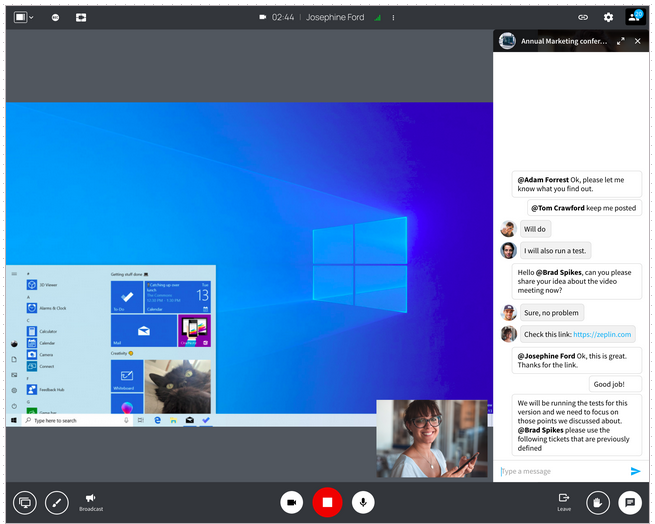Click the Type a message field
This screenshot has height=524, width=655.
(x=563, y=471)
